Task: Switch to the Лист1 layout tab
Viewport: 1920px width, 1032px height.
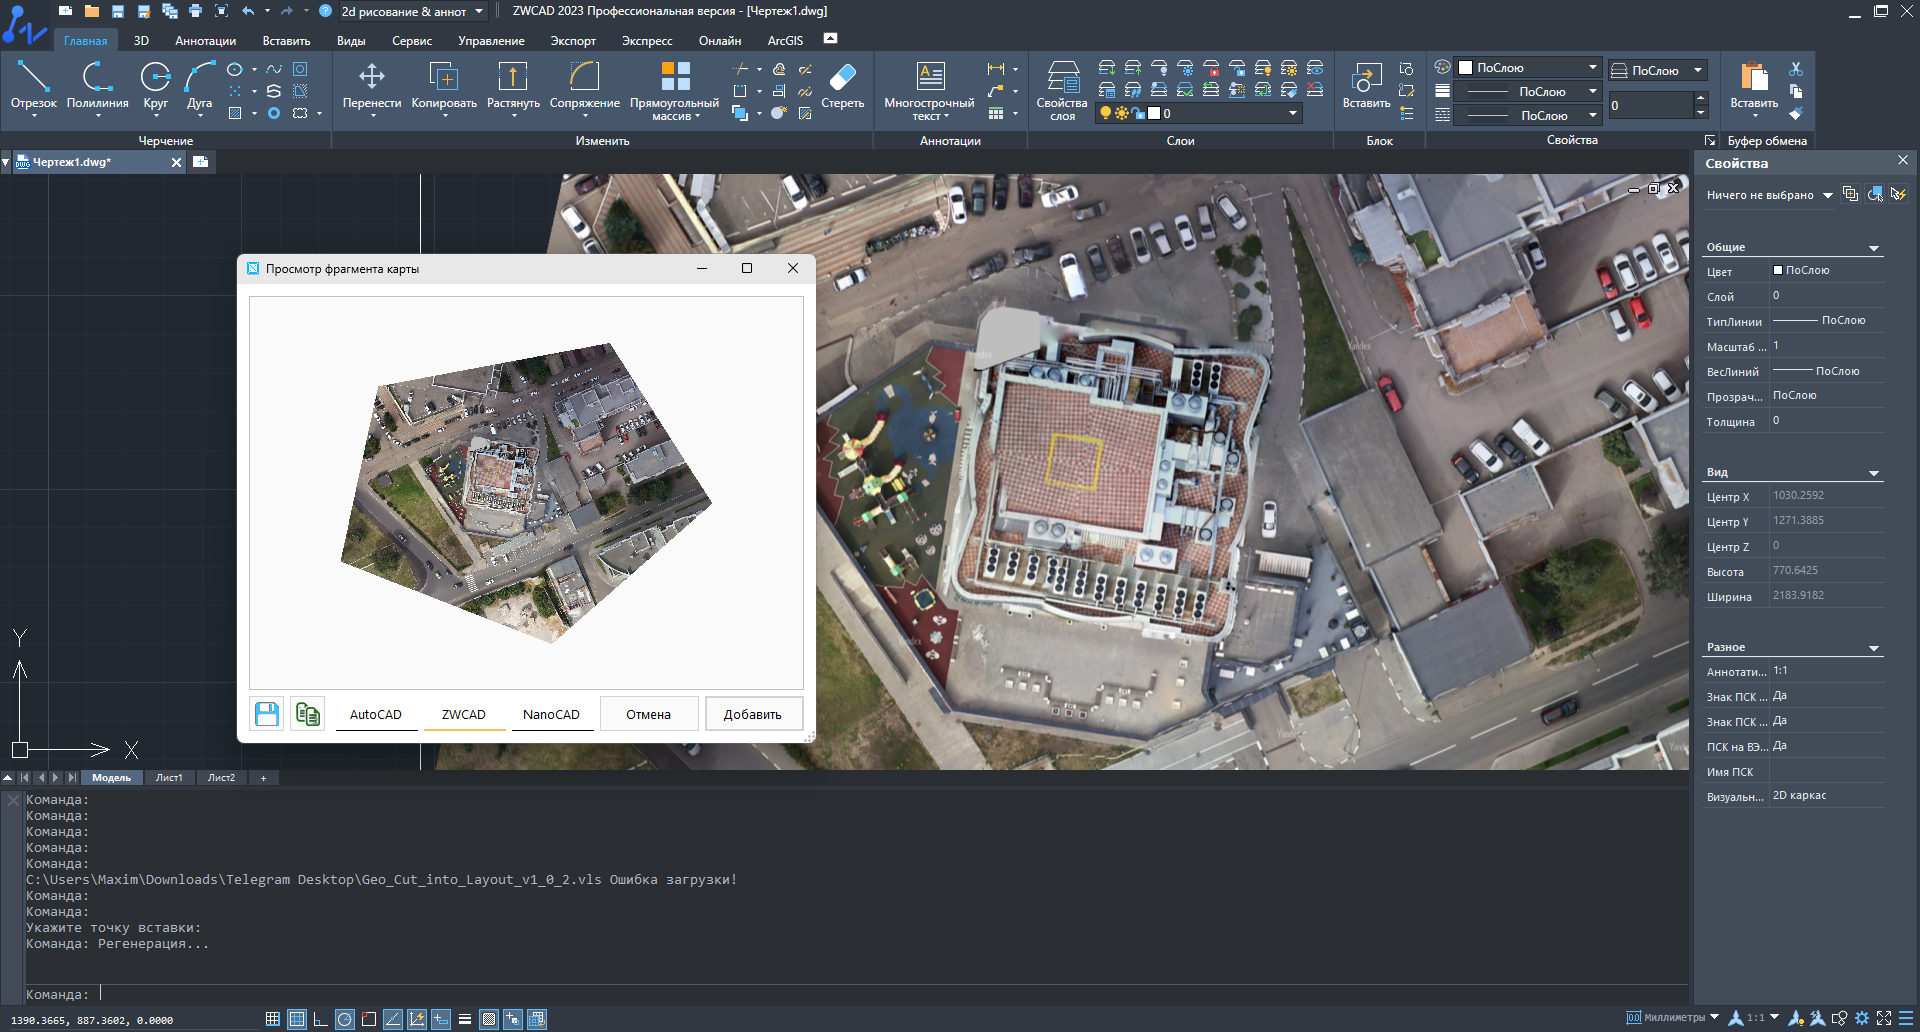Action: point(169,778)
